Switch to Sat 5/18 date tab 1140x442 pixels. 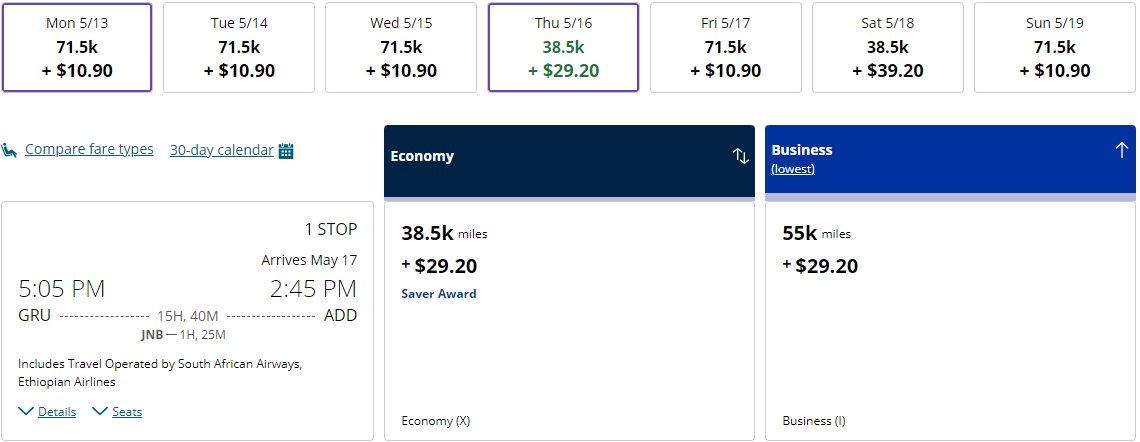tap(887, 47)
